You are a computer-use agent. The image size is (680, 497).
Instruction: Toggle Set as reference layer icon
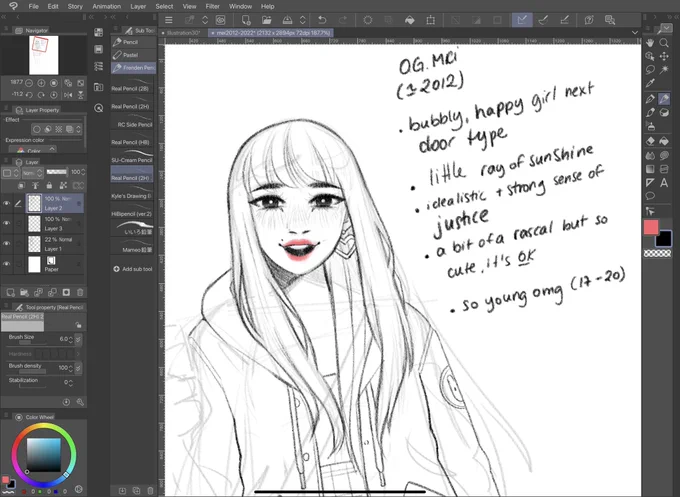point(35,186)
